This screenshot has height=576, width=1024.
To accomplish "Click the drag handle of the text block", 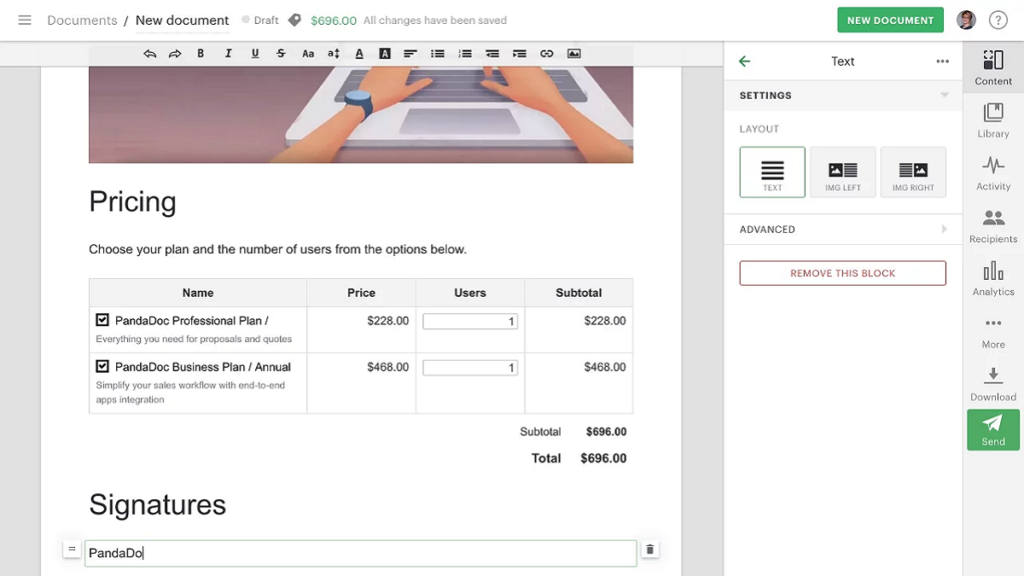I will click(72, 549).
